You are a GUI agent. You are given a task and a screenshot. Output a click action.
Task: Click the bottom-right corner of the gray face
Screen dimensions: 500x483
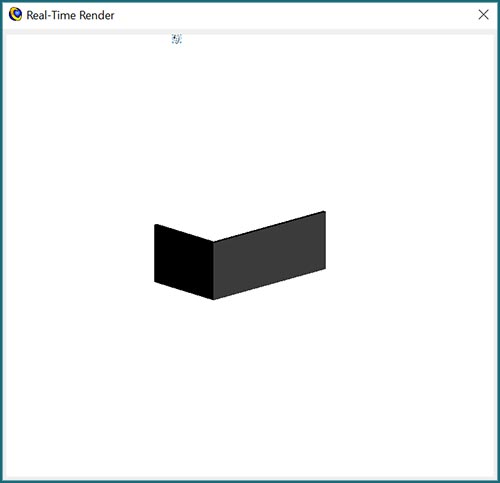tap(325, 268)
